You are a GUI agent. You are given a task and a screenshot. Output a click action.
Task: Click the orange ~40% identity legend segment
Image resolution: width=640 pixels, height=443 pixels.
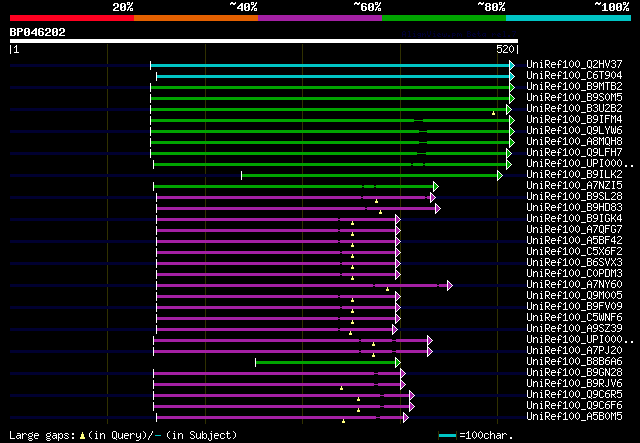196,18
